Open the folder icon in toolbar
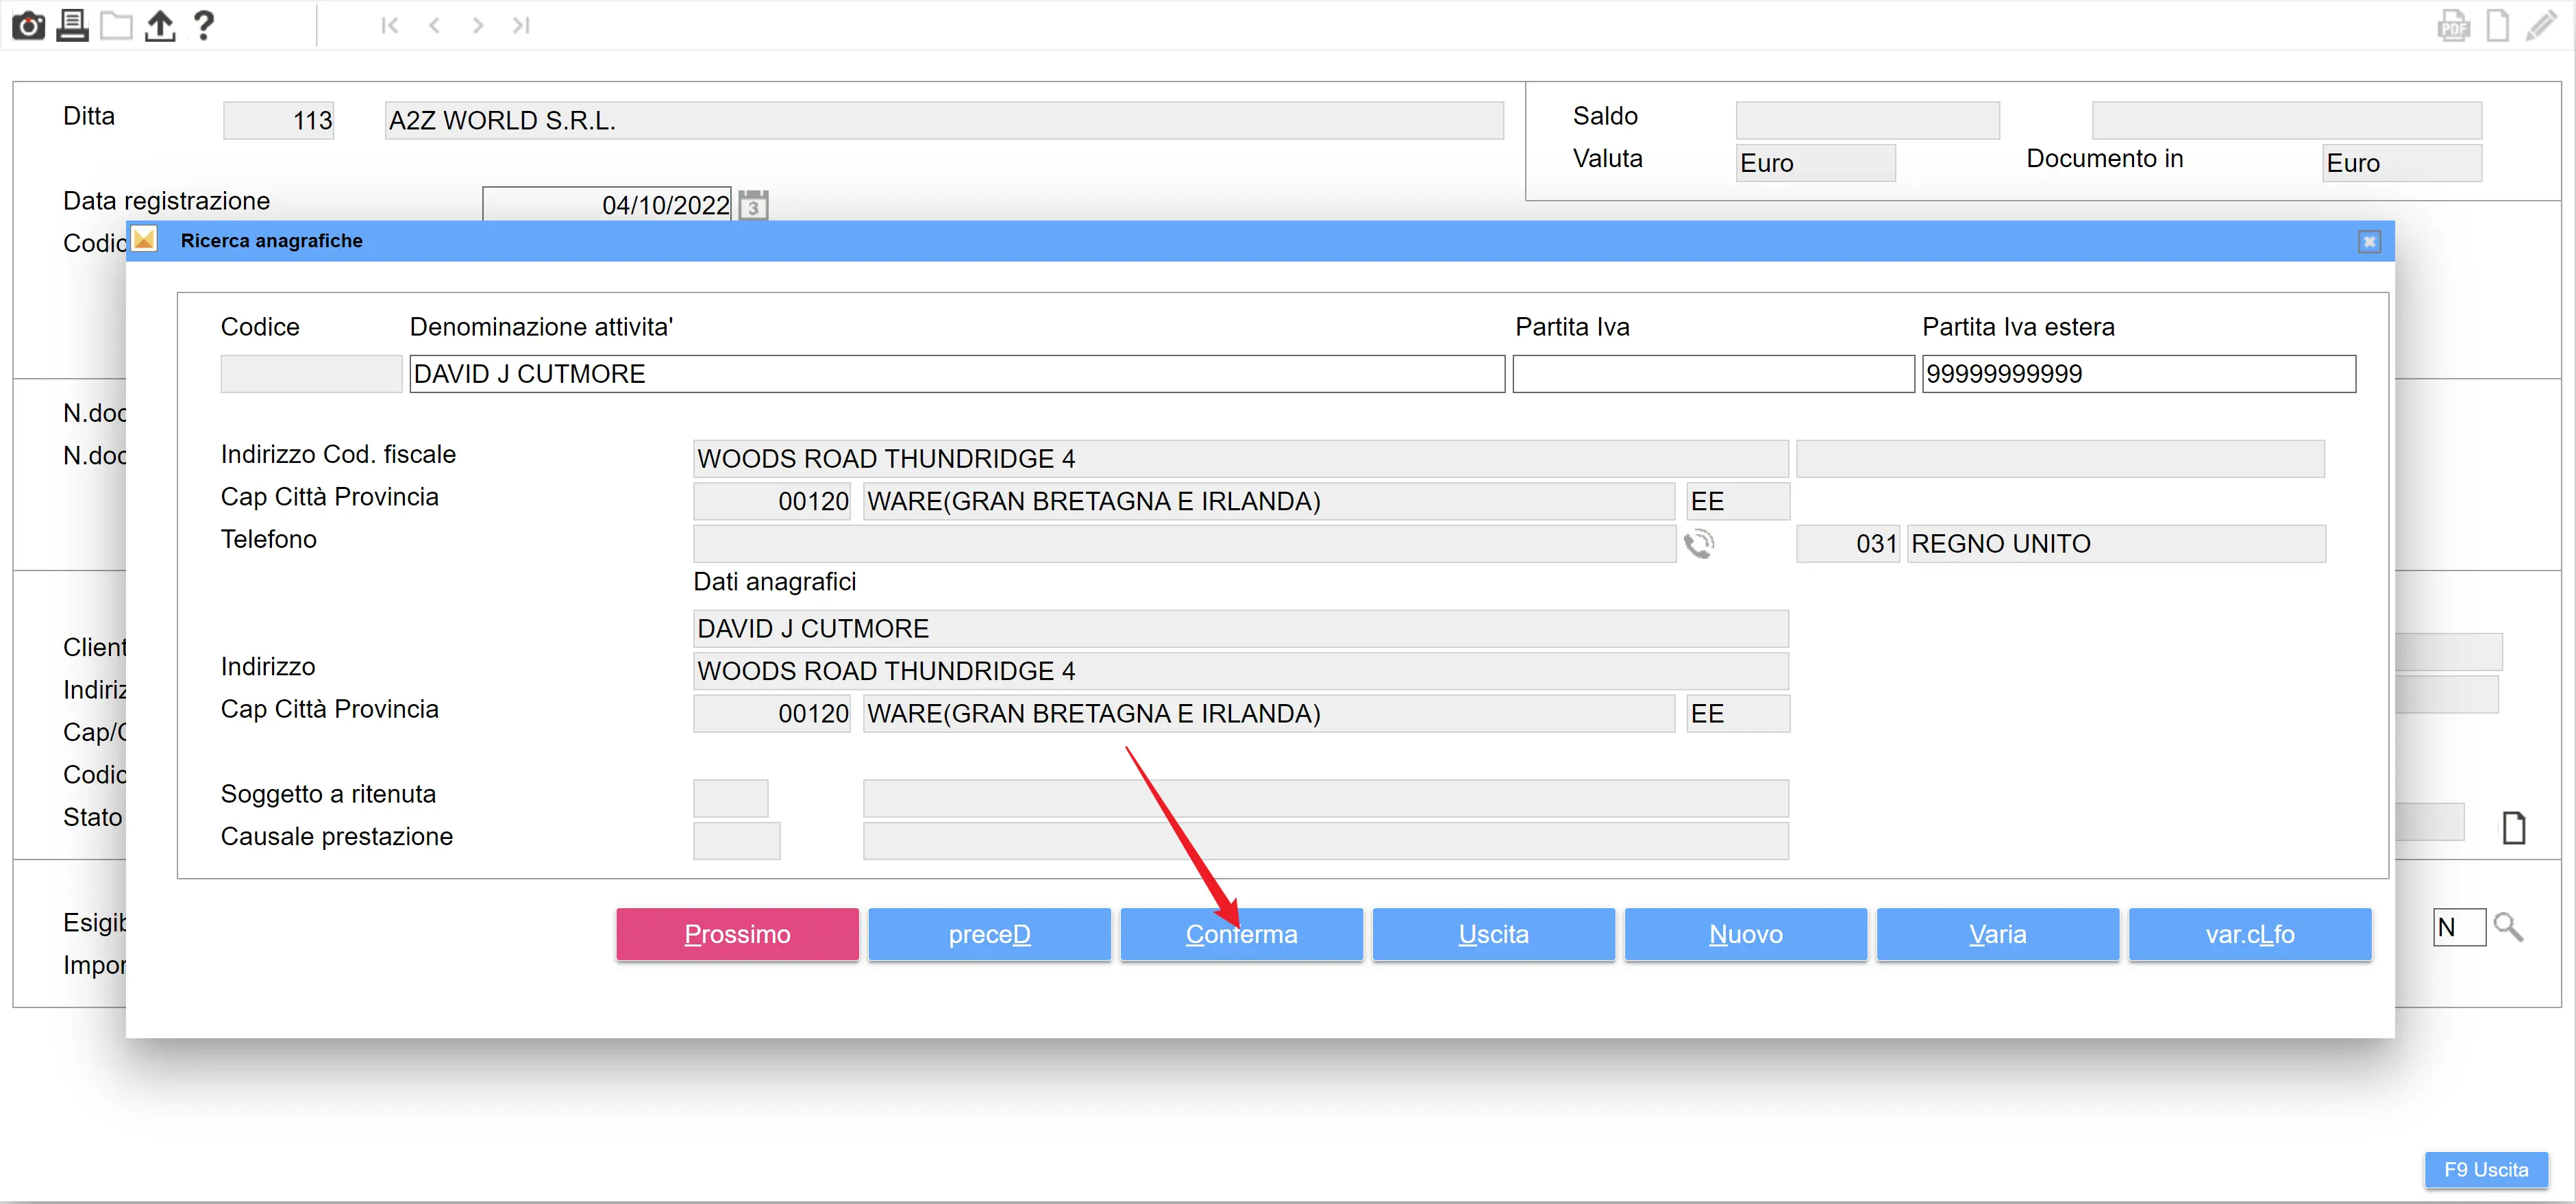 [116, 25]
